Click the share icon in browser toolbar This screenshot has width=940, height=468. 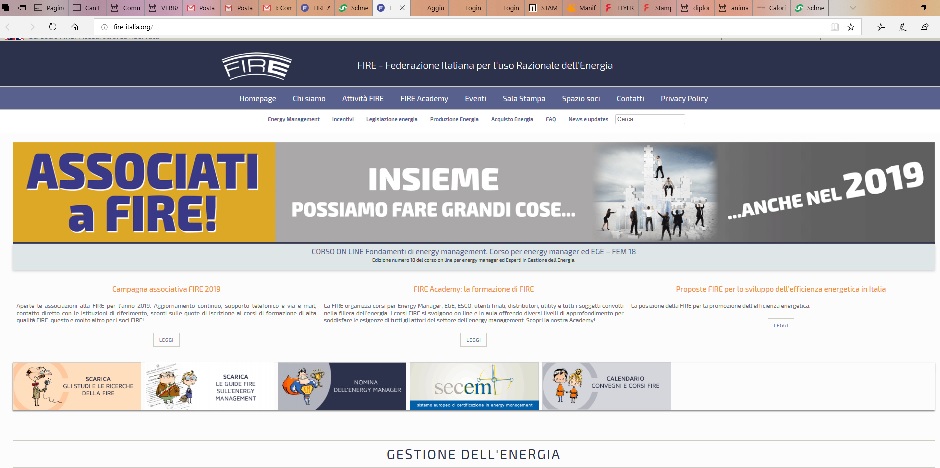(926, 27)
